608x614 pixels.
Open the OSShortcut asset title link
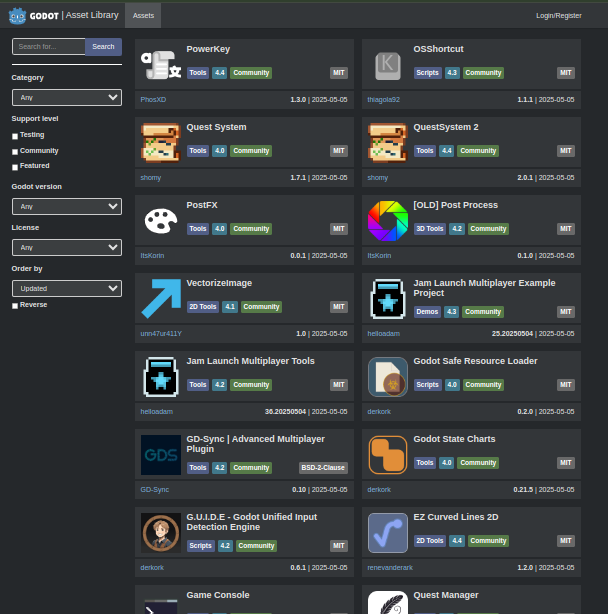tap(438, 49)
